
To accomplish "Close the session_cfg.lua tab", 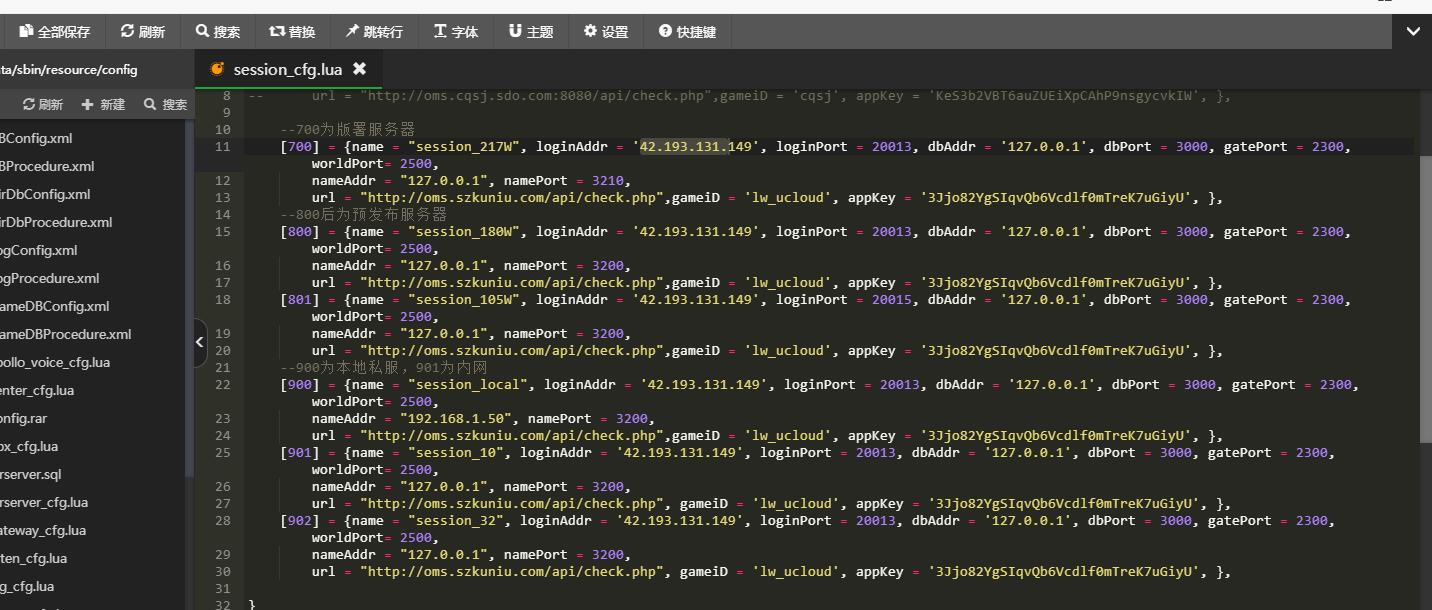I will 360,69.
